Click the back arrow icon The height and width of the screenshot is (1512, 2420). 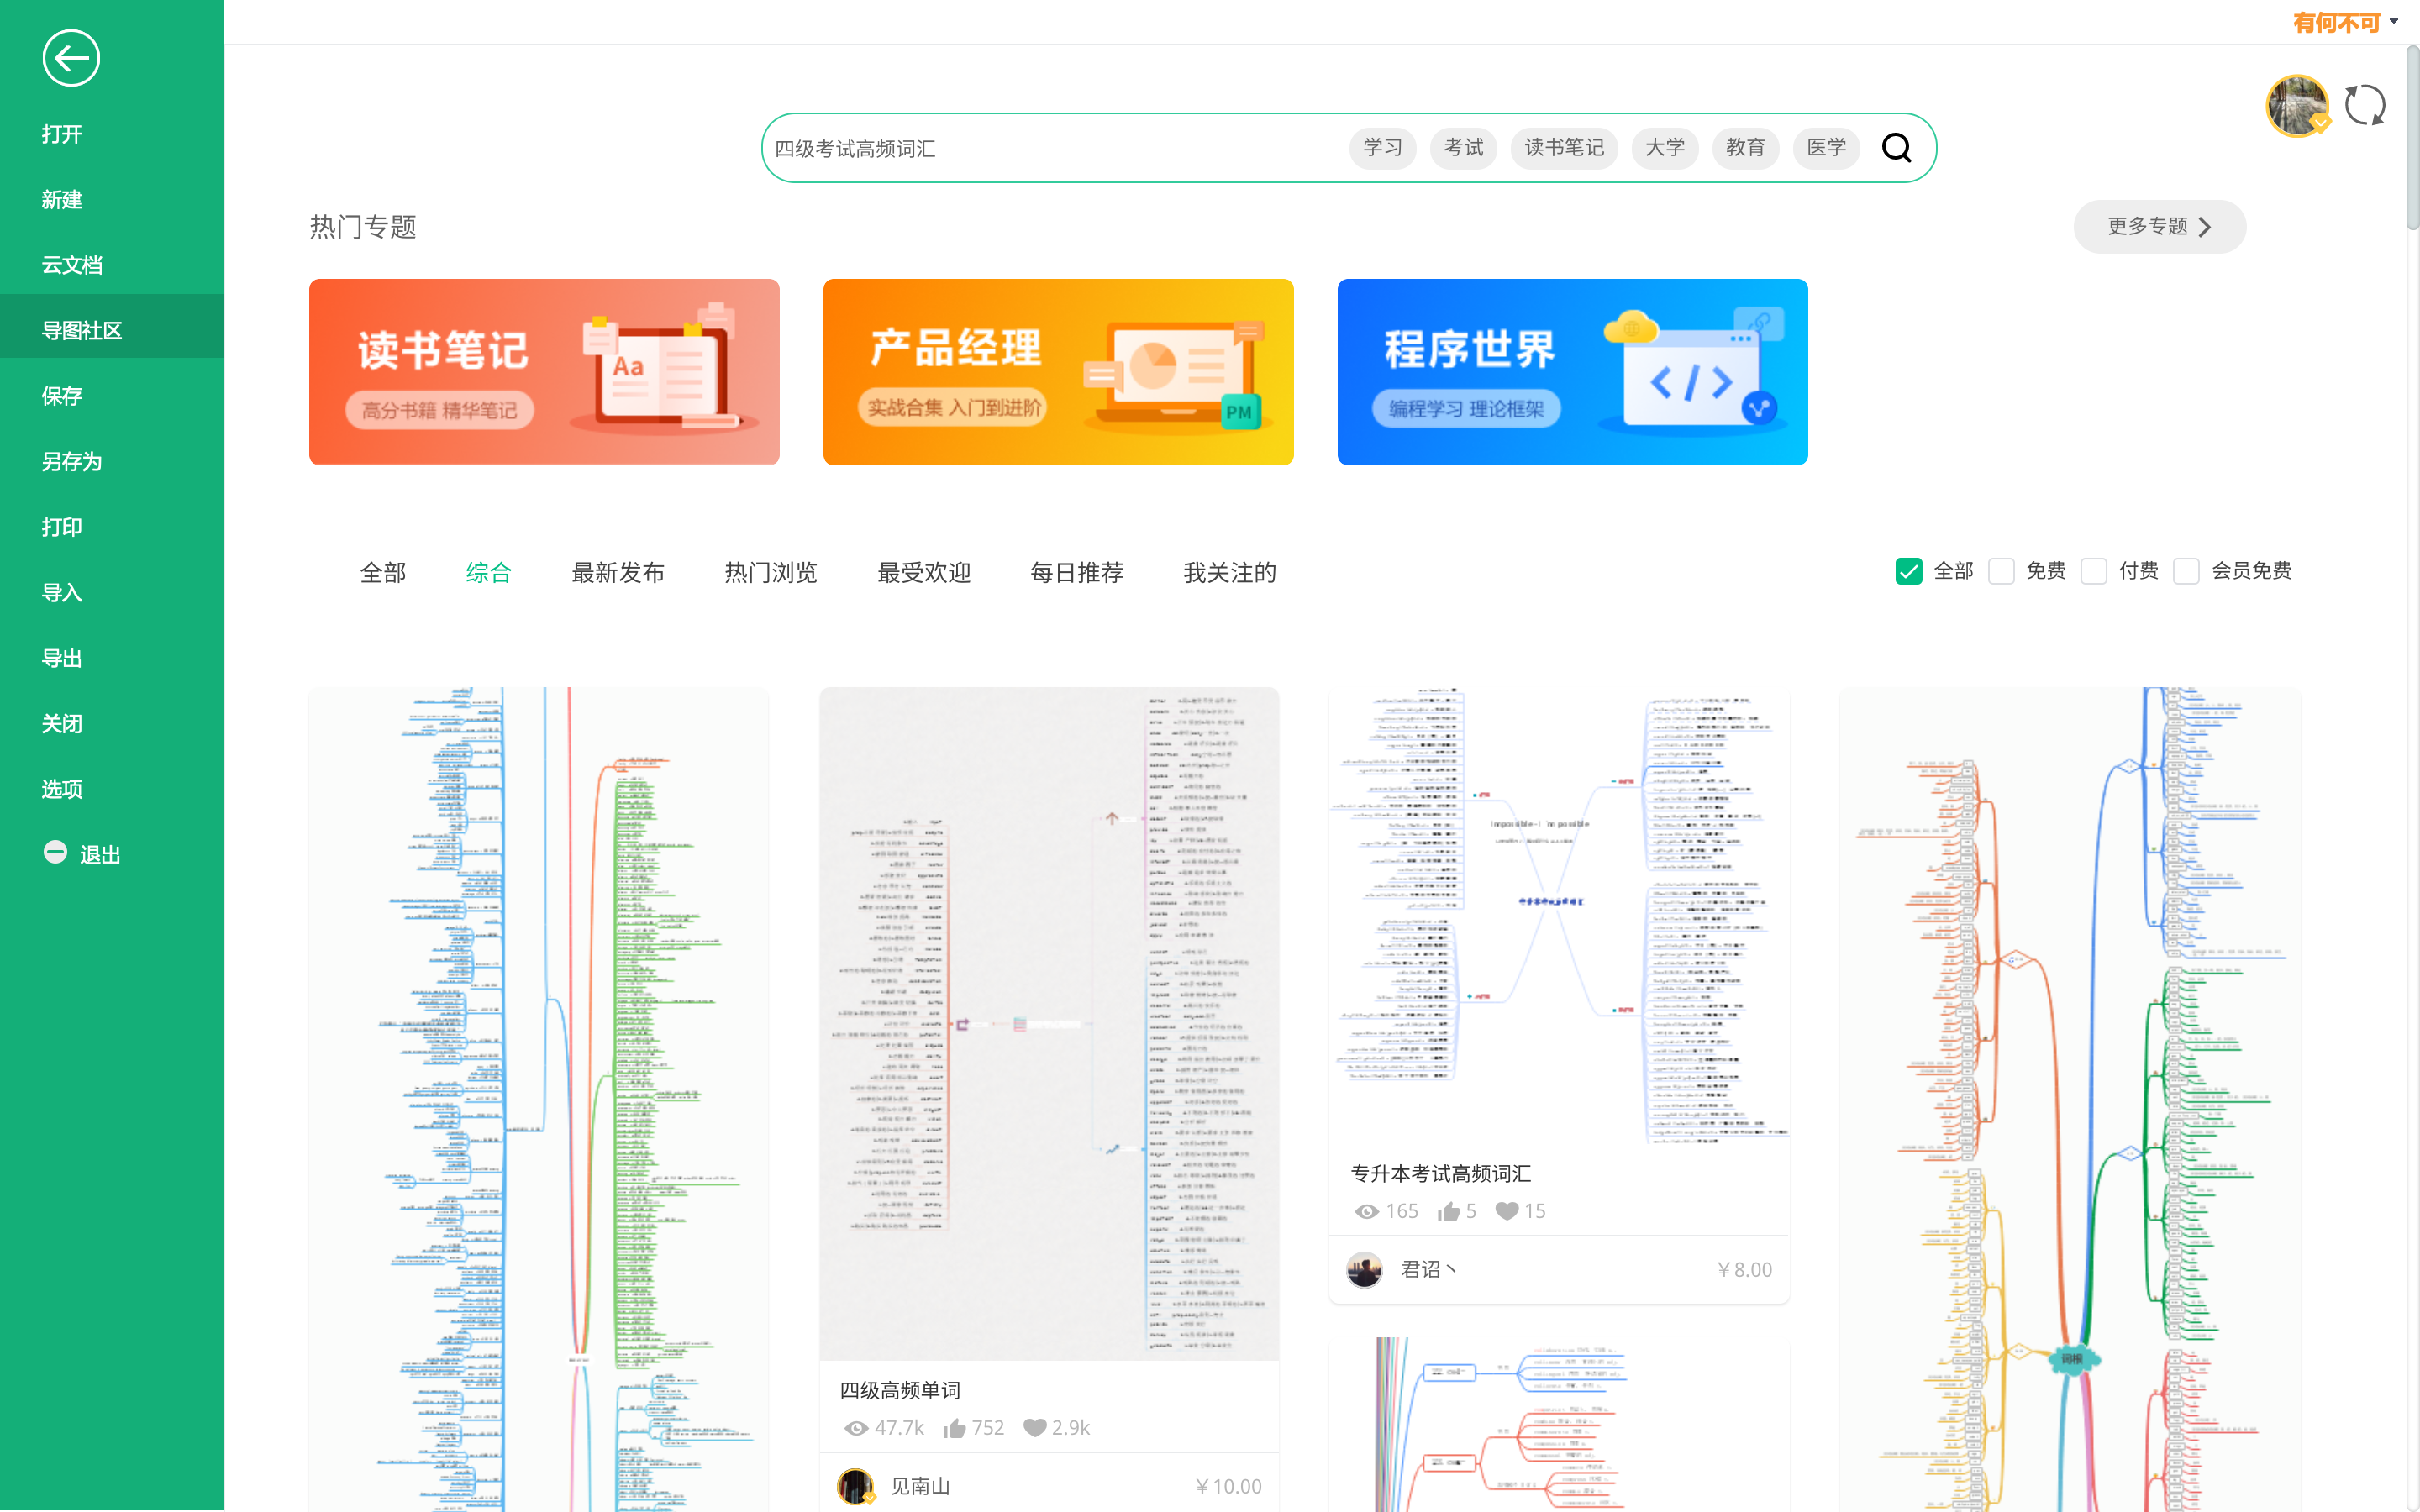pos(71,58)
